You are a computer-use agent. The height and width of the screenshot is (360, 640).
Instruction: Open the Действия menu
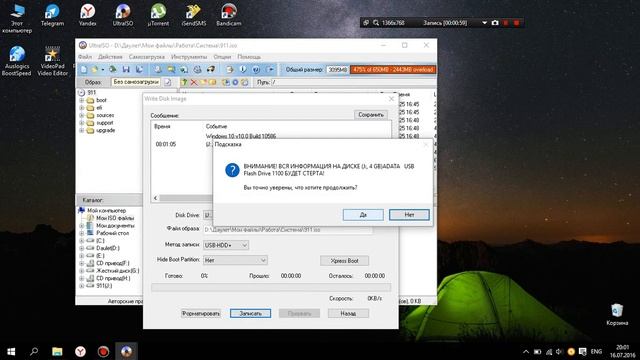110,57
